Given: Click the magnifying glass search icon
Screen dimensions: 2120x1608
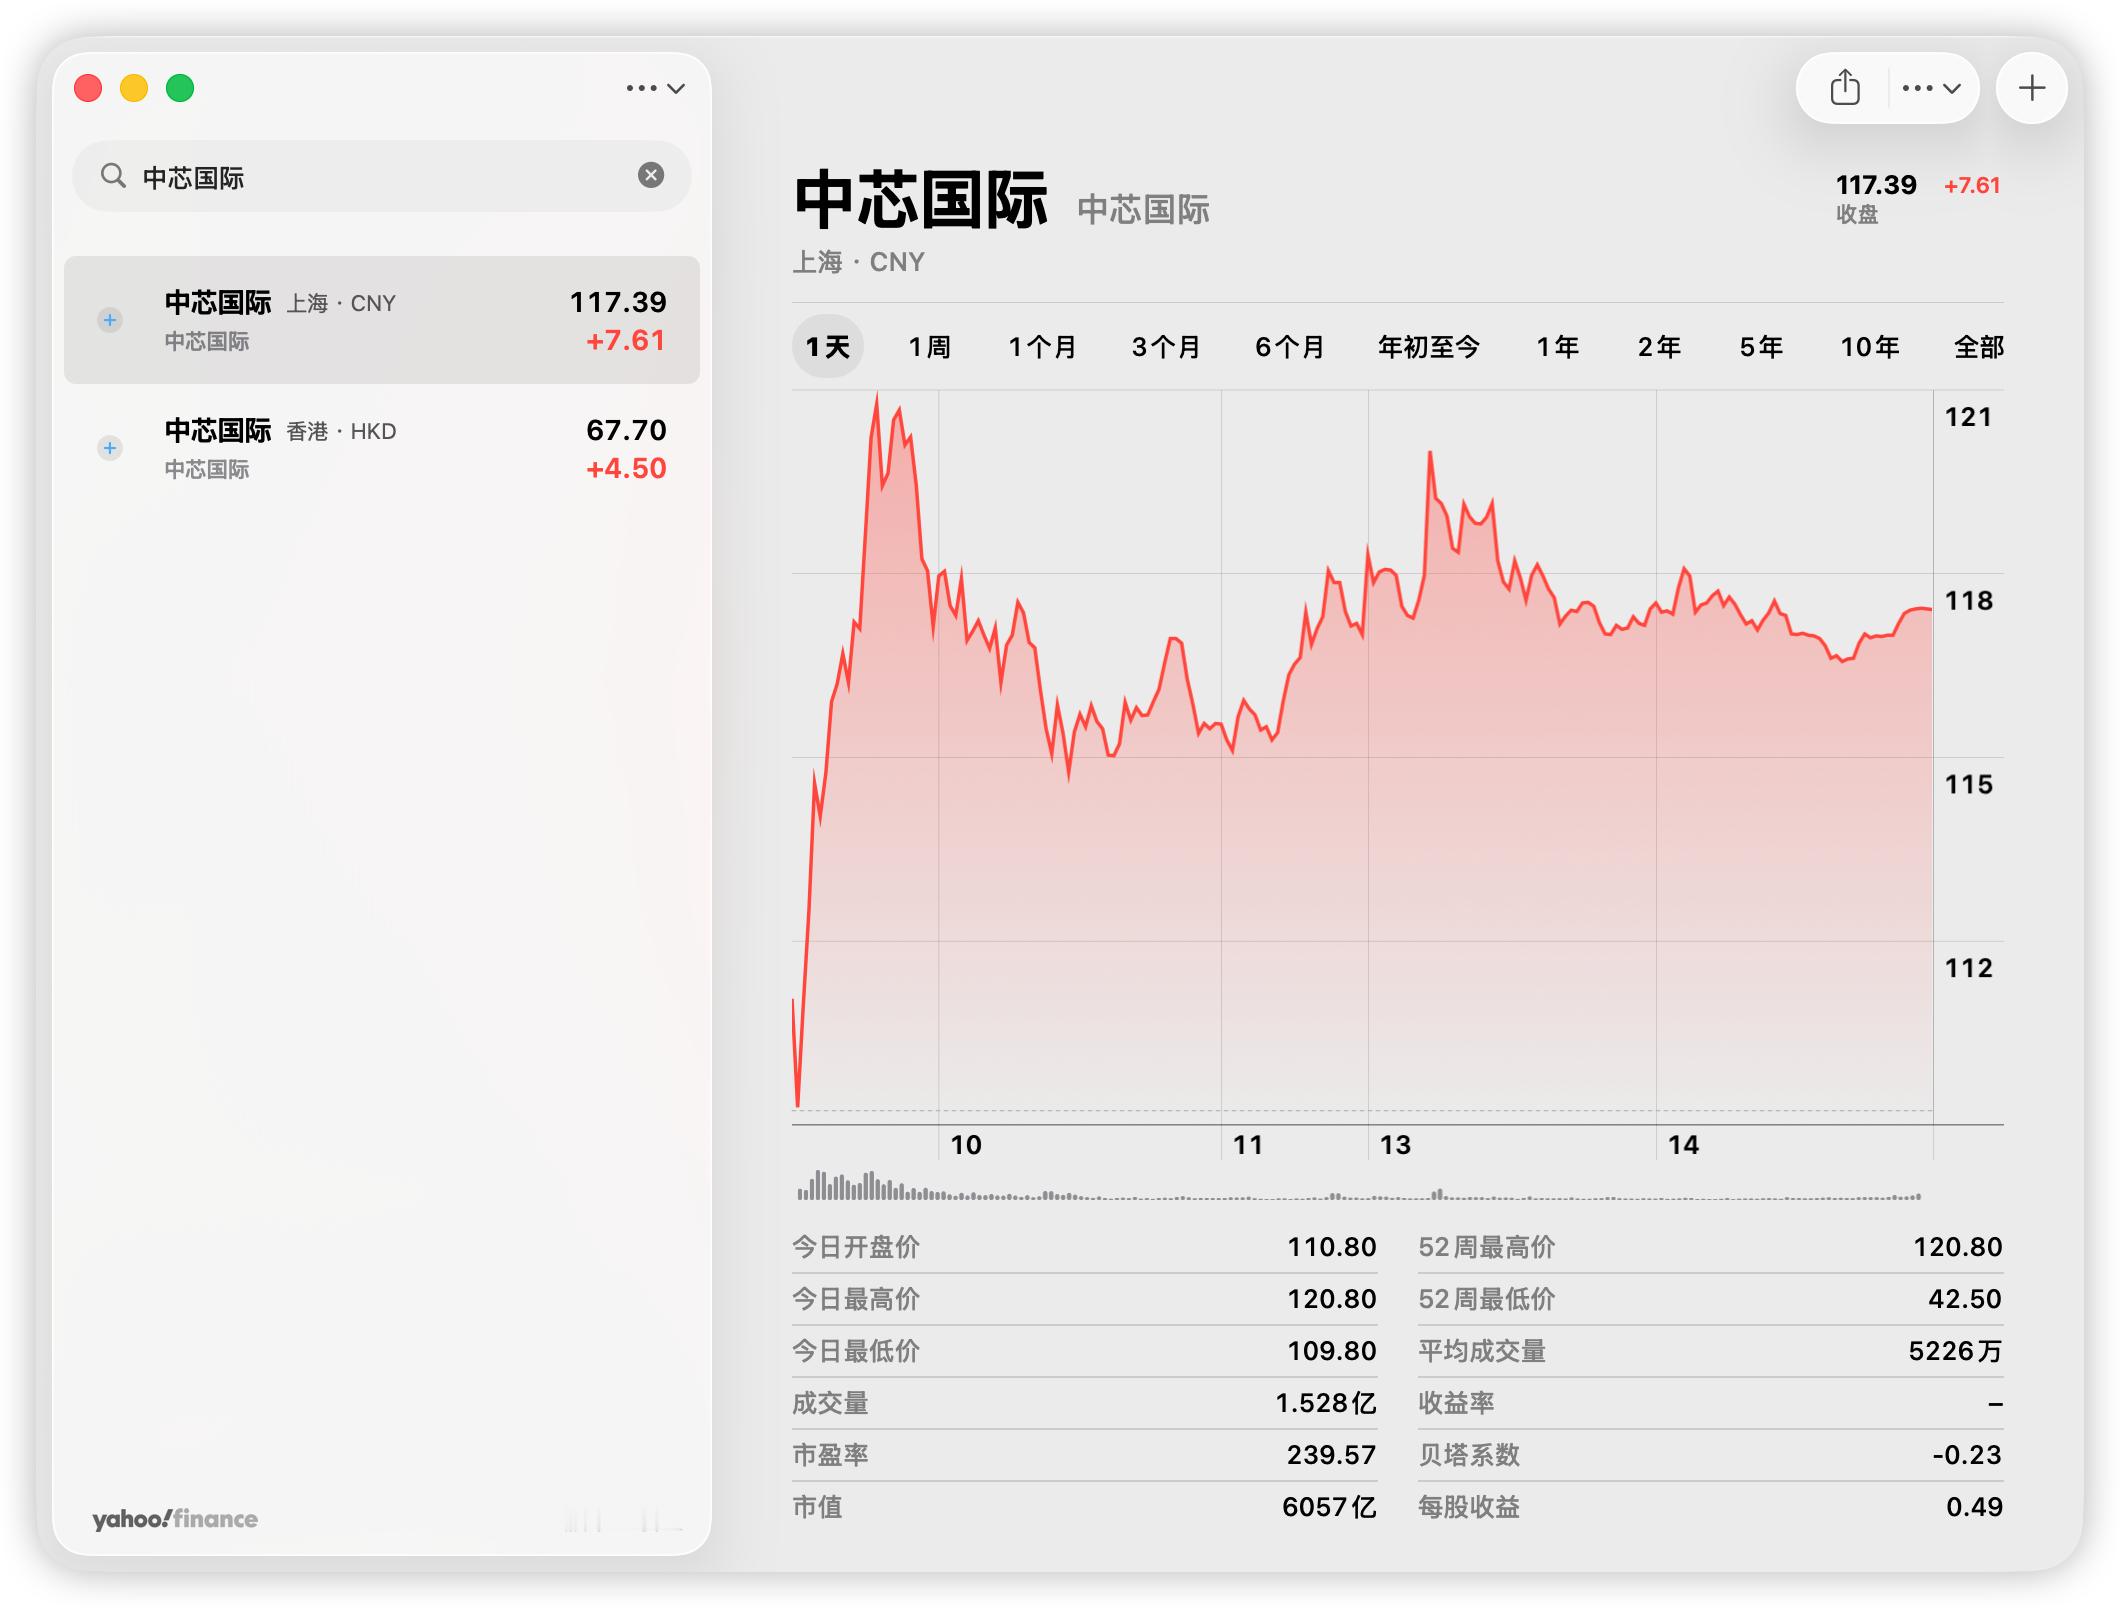Looking at the screenshot, I should point(113,176).
